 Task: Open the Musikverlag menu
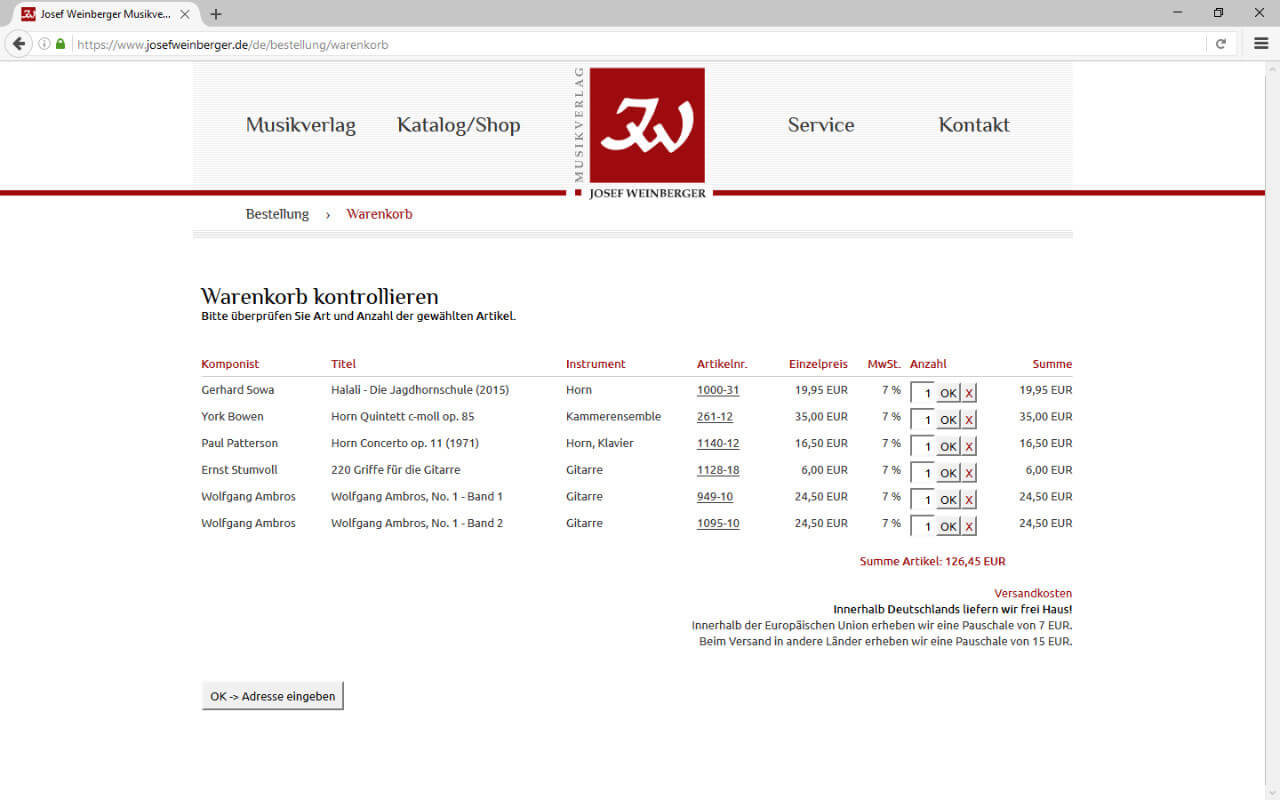(x=301, y=125)
